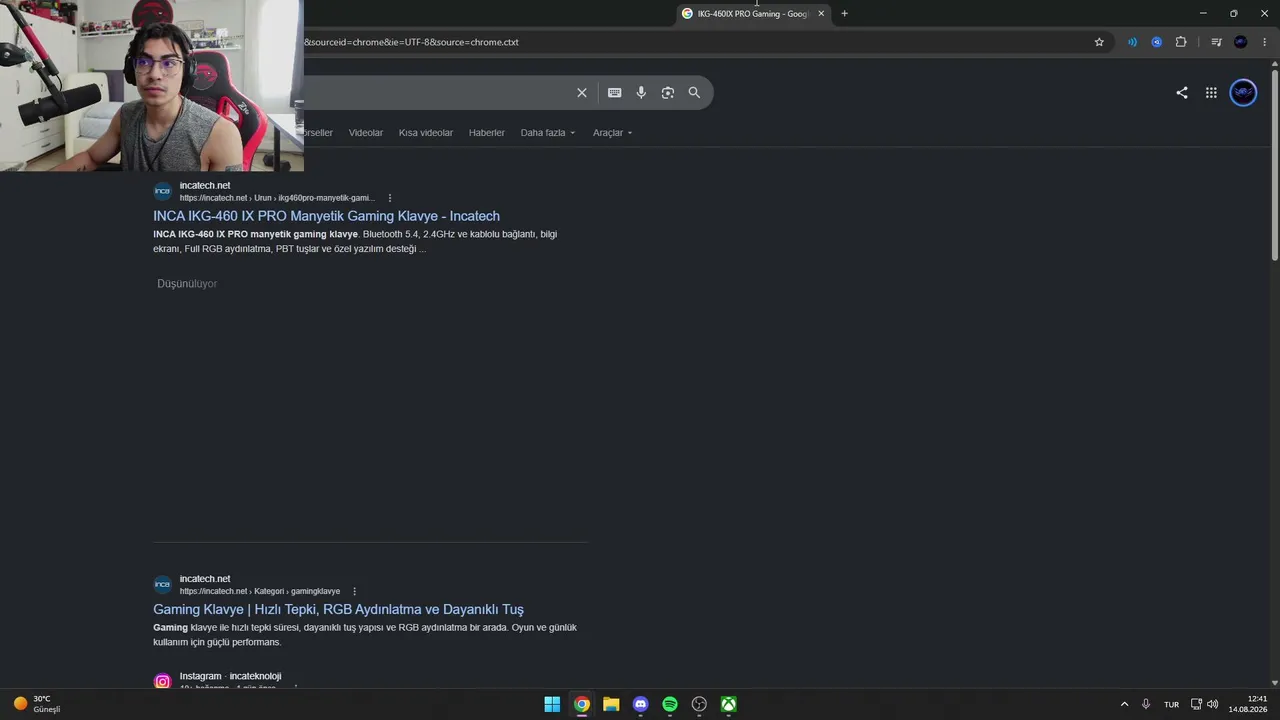Click the TUR language indicator
Viewport: 1280px width, 720px height.
pos(1171,704)
